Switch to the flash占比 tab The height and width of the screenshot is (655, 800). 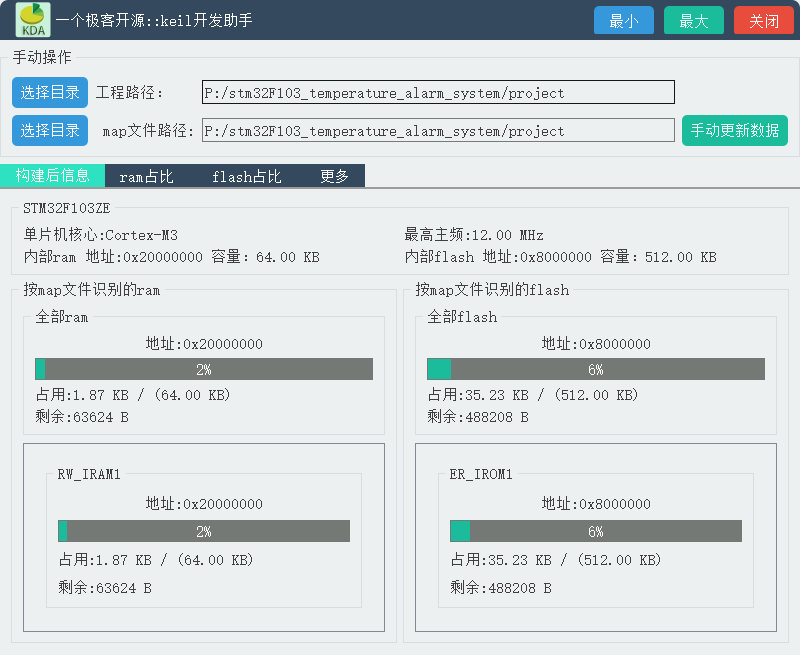[x=245, y=175]
